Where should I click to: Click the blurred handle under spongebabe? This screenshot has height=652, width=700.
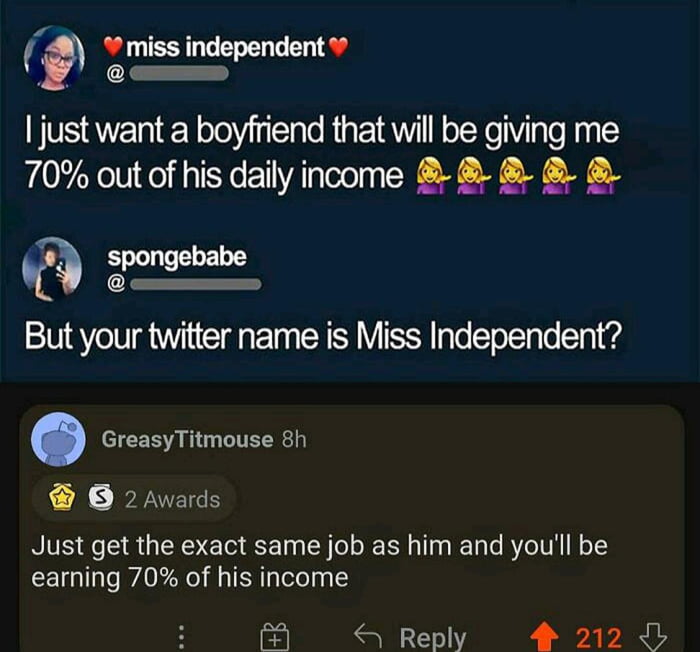click(x=196, y=284)
